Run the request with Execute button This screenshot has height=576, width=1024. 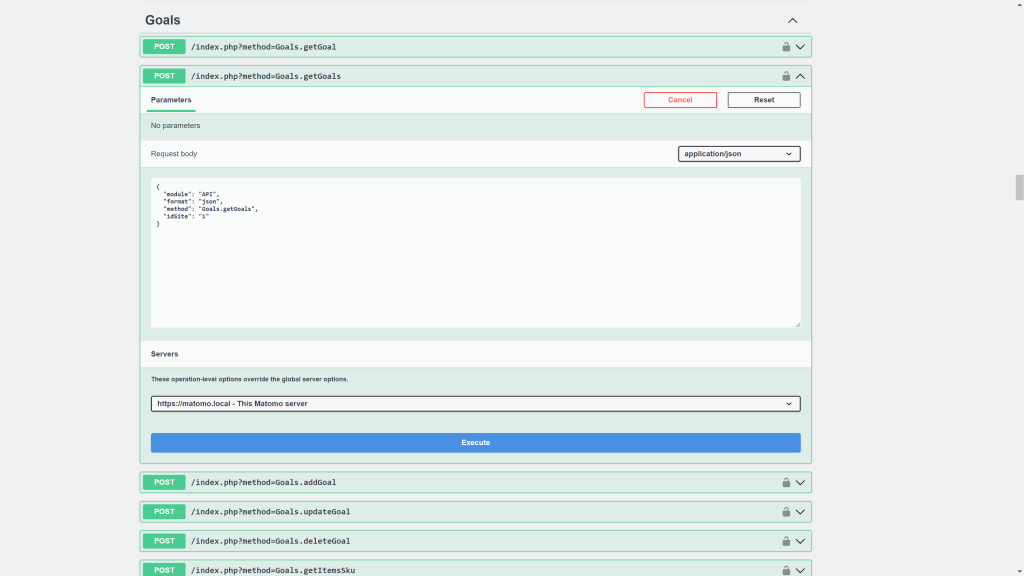click(475, 442)
